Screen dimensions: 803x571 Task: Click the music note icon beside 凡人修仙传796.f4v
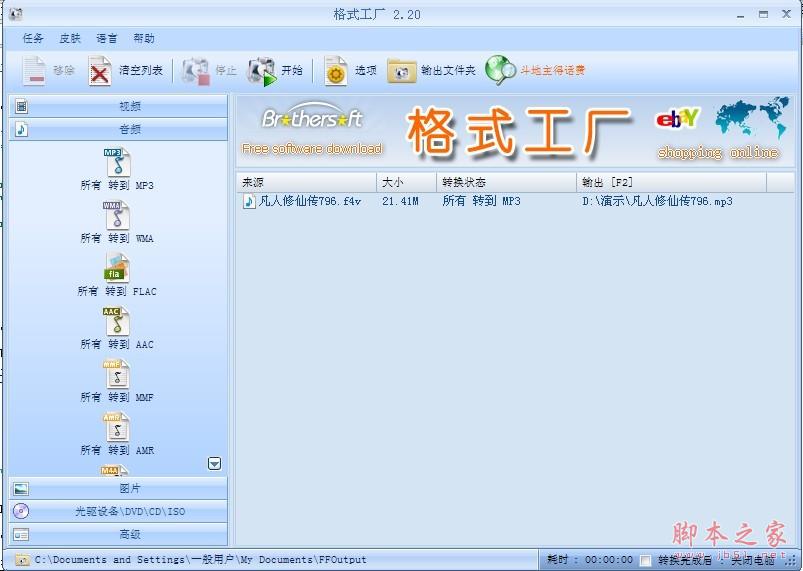tap(248, 201)
